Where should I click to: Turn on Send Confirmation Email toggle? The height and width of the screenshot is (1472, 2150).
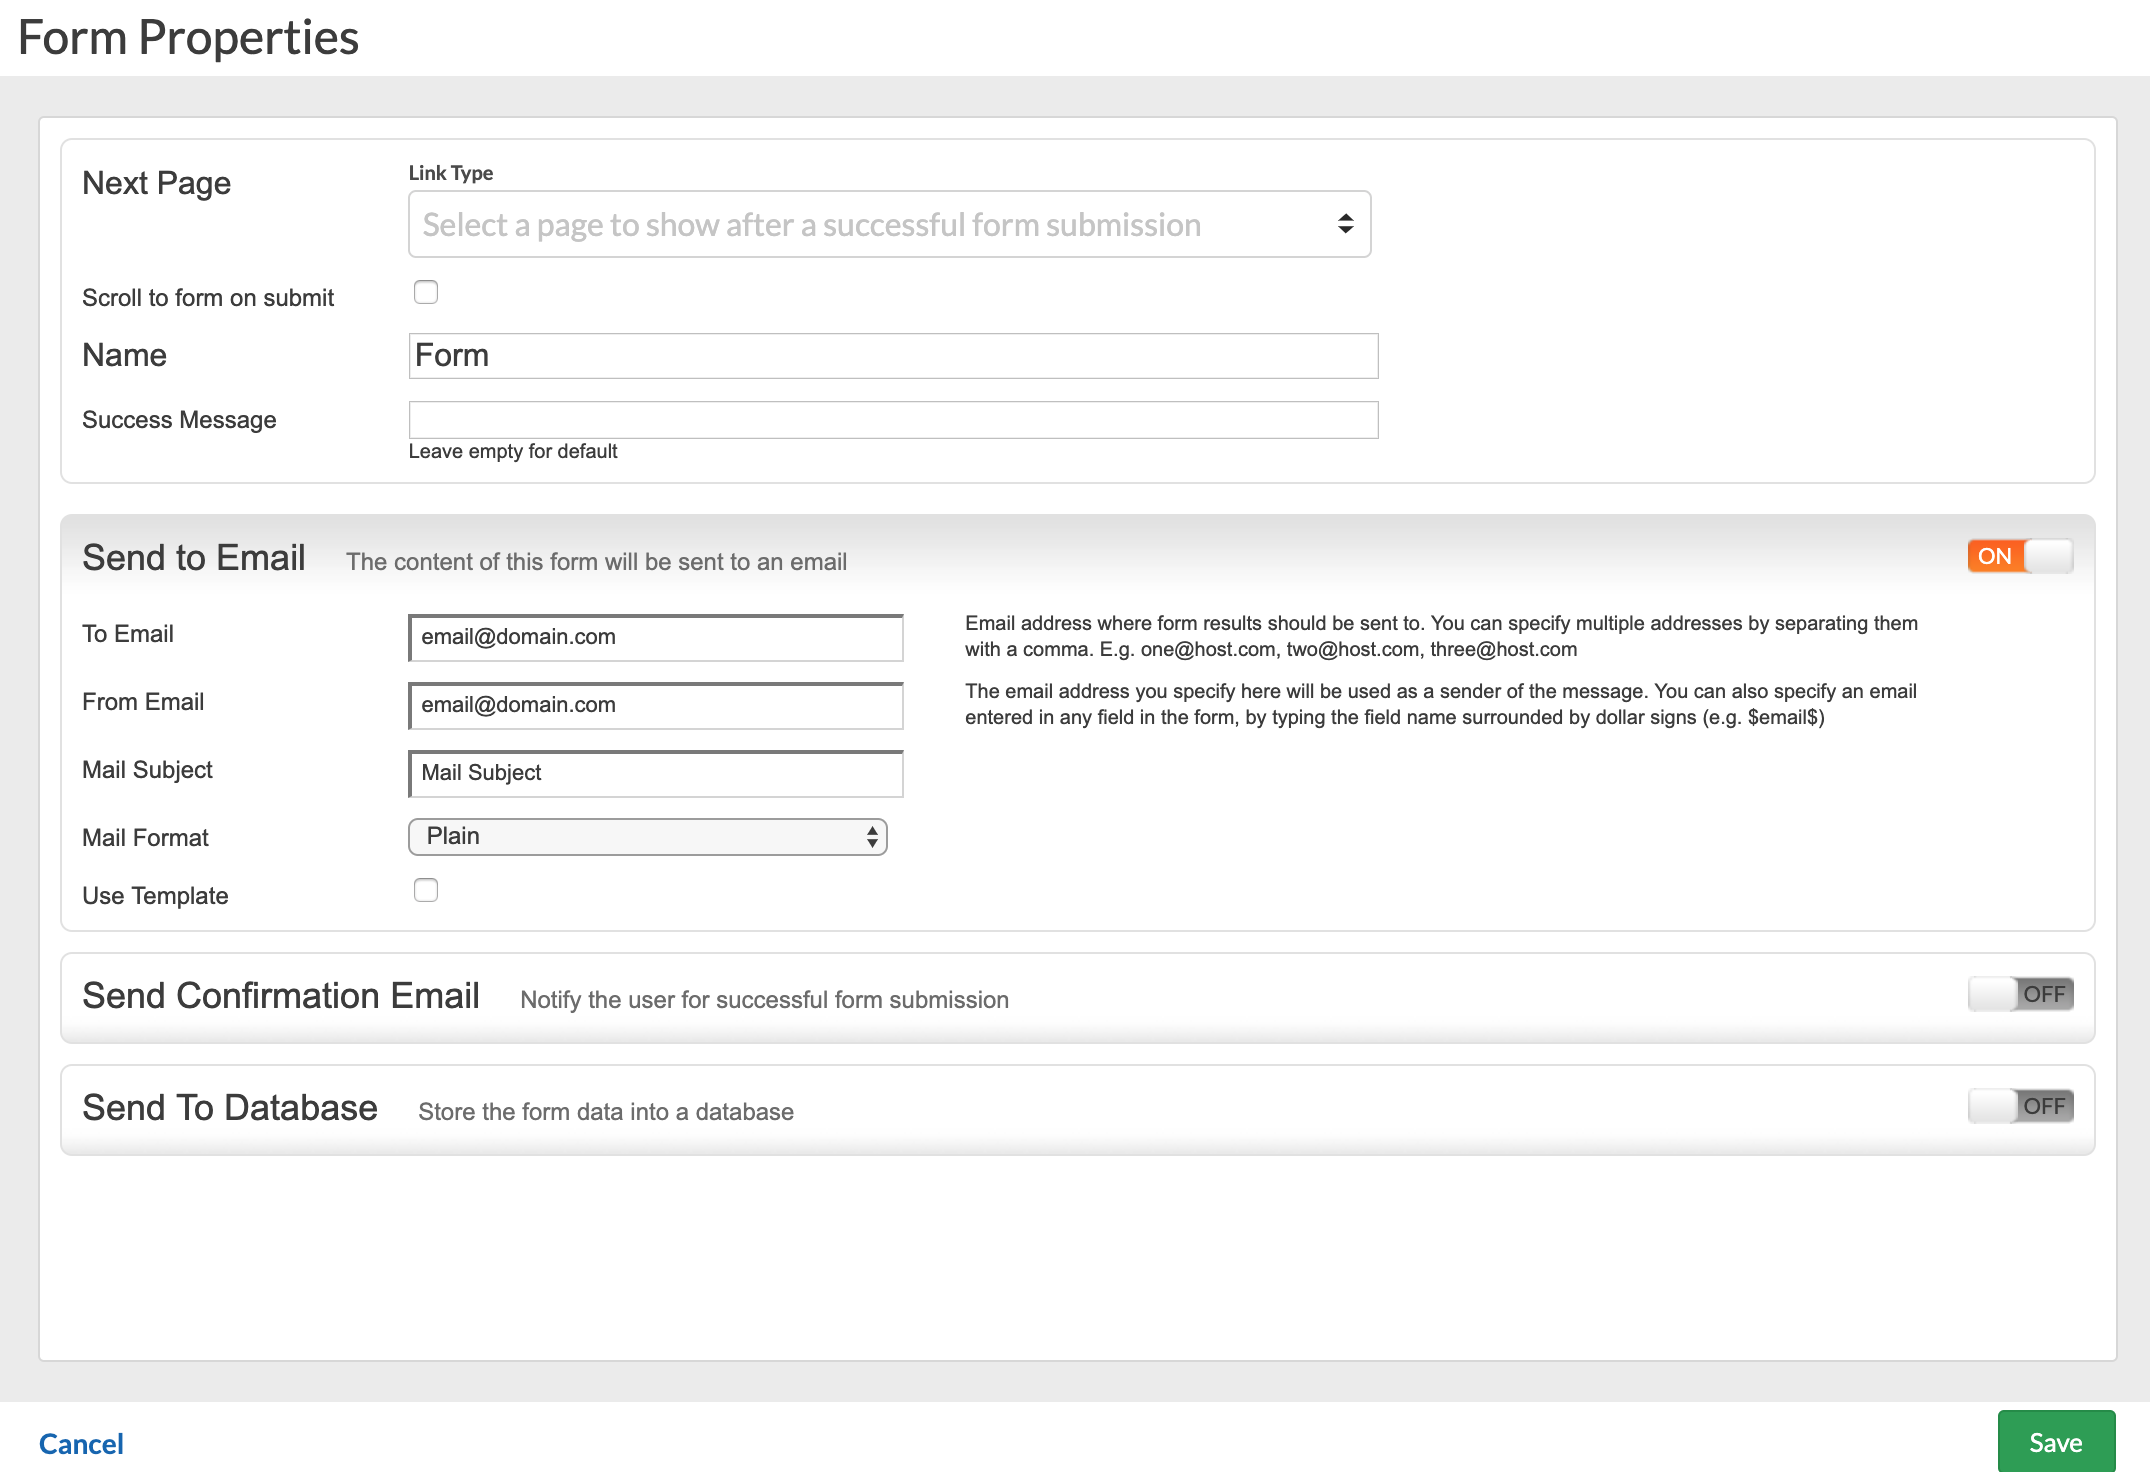pyautogui.click(x=2019, y=994)
